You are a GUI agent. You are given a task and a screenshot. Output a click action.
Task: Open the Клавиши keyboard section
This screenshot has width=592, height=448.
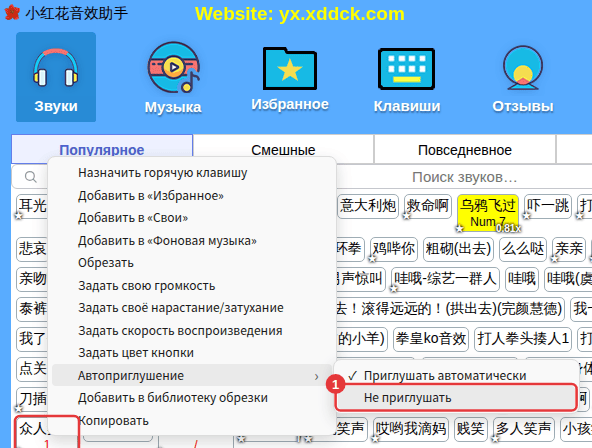click(407, 80)
